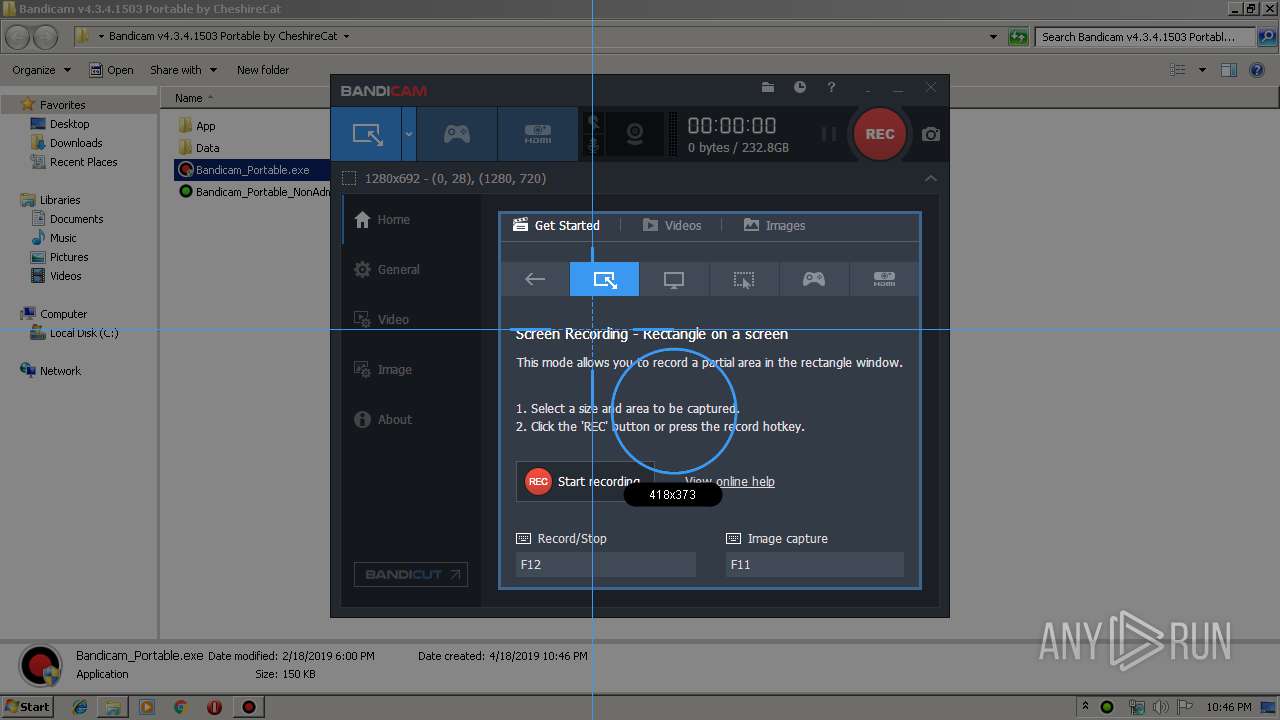Toggle the microphone sound icon

[x=592, y=147]
